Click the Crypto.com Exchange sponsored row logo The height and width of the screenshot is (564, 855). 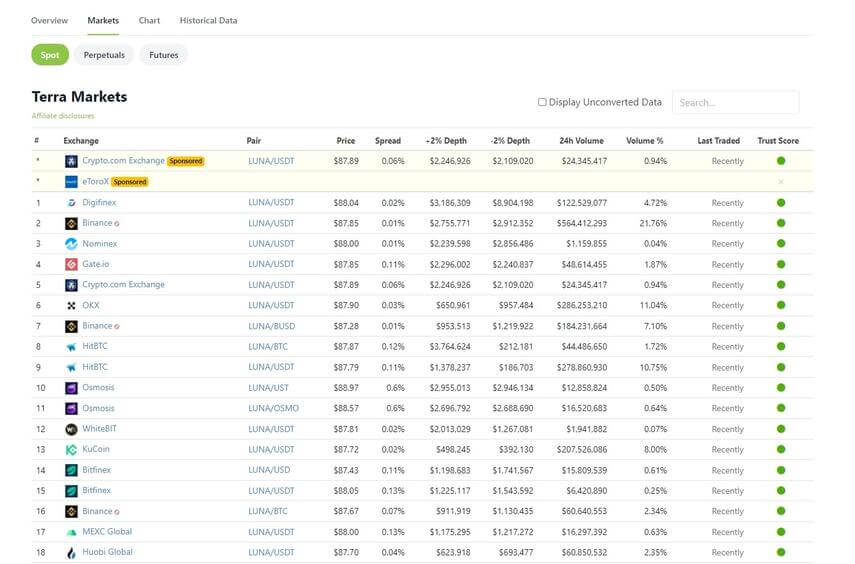(71, 161)
